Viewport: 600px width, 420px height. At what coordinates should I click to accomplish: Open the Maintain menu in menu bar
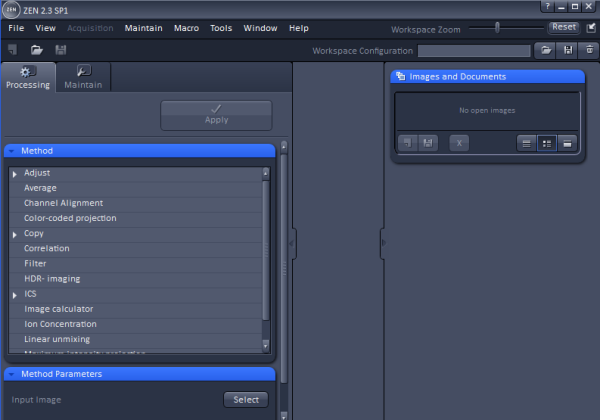click(x=143, y=28)
